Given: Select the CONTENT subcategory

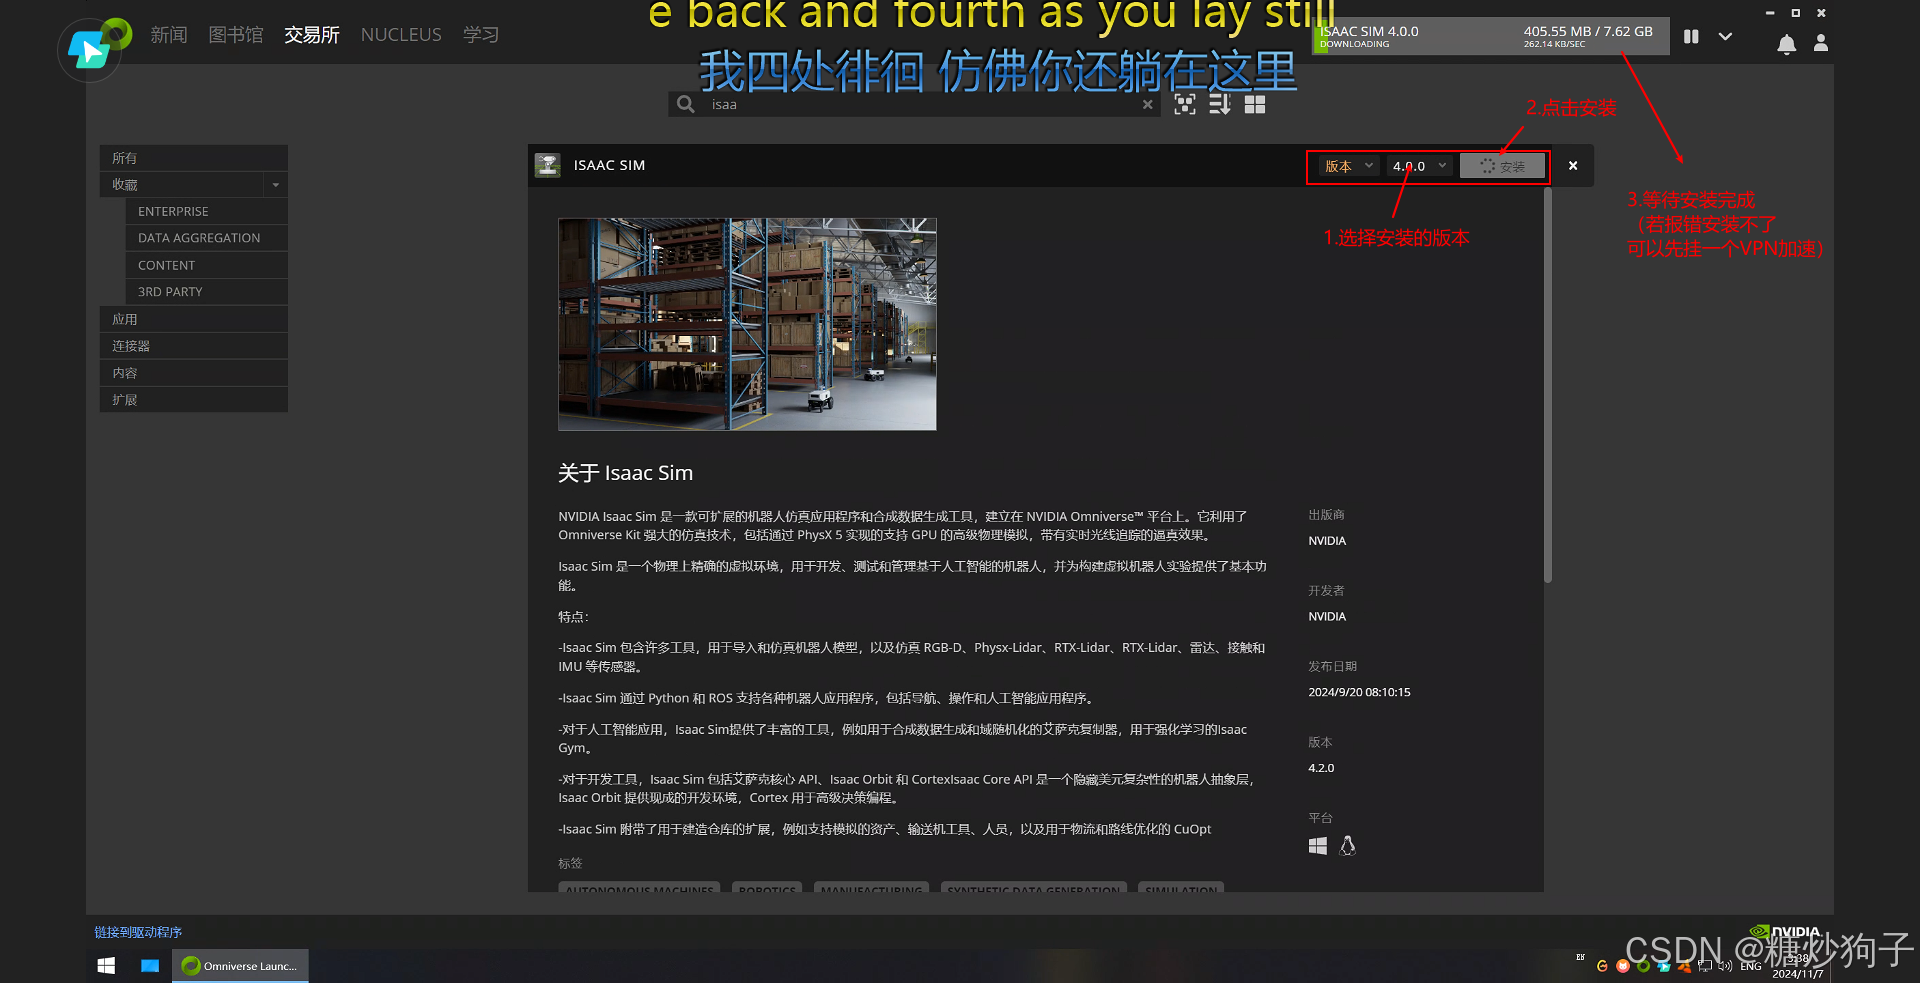Looking at the screenshot, I should [207, 265].
